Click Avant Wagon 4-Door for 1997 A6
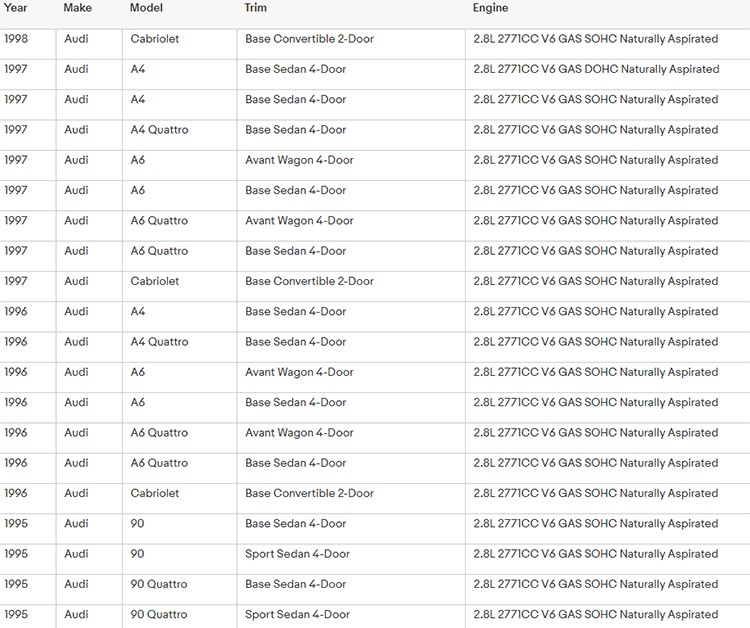 299,160
